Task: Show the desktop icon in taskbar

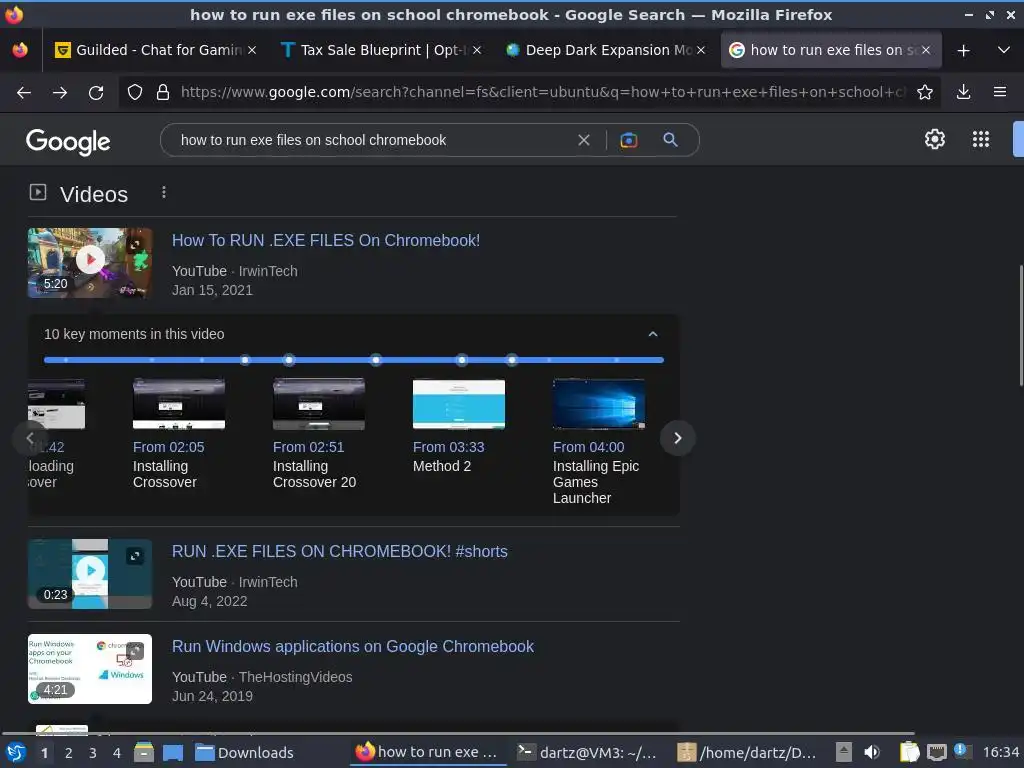Action: tap(172, 753)
